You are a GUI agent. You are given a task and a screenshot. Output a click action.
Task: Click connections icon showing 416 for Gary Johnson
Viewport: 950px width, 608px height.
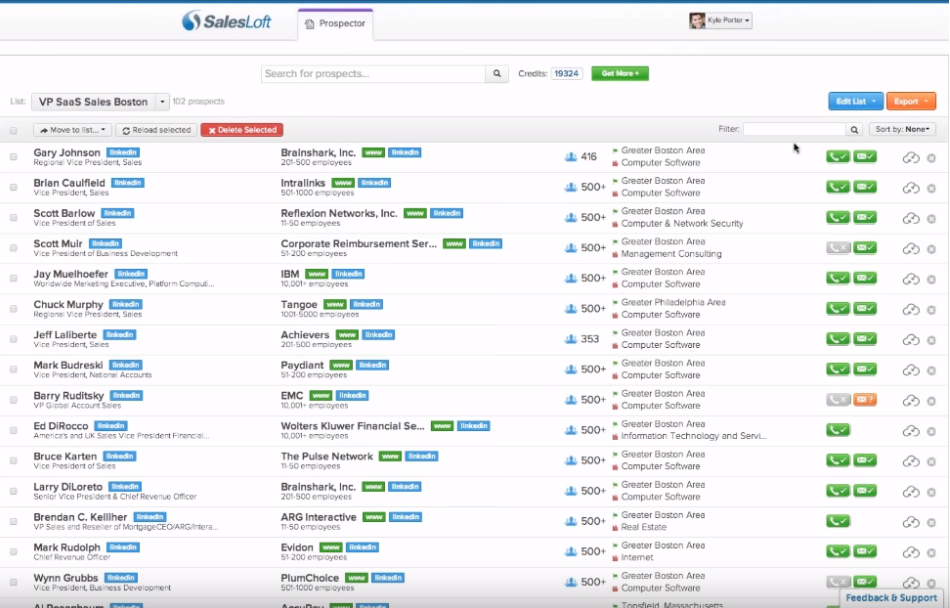570,157
